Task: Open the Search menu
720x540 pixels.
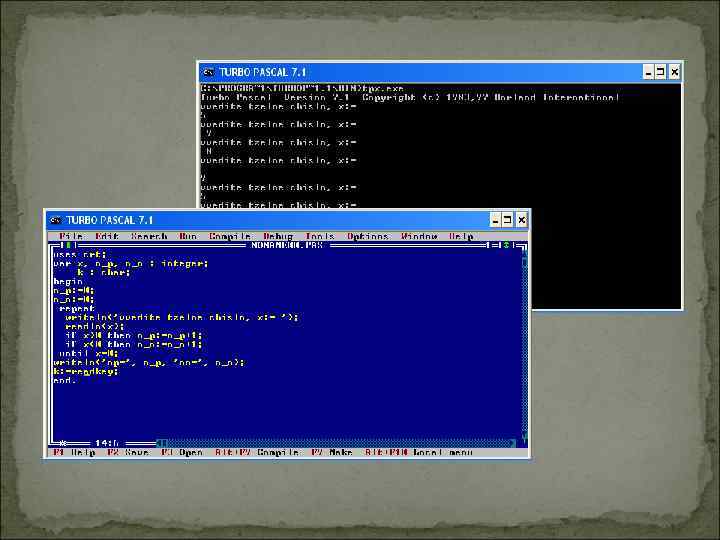Action: tap(149, 236)
